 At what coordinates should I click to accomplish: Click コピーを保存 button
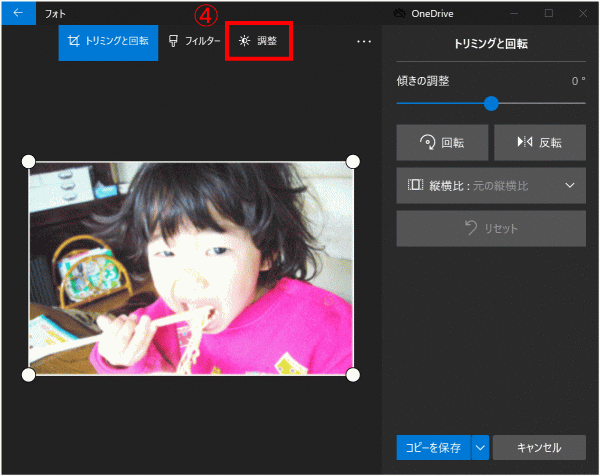434,447
